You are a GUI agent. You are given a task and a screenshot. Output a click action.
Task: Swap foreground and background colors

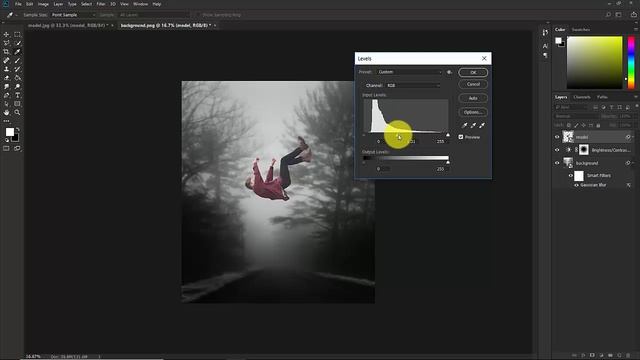(x=18, y=130)
